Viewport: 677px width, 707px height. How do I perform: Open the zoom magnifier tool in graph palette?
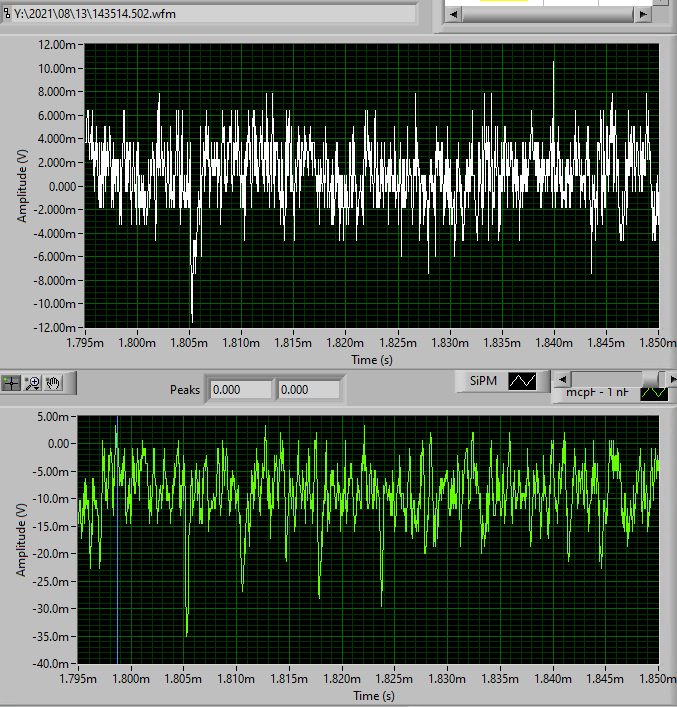33,382
